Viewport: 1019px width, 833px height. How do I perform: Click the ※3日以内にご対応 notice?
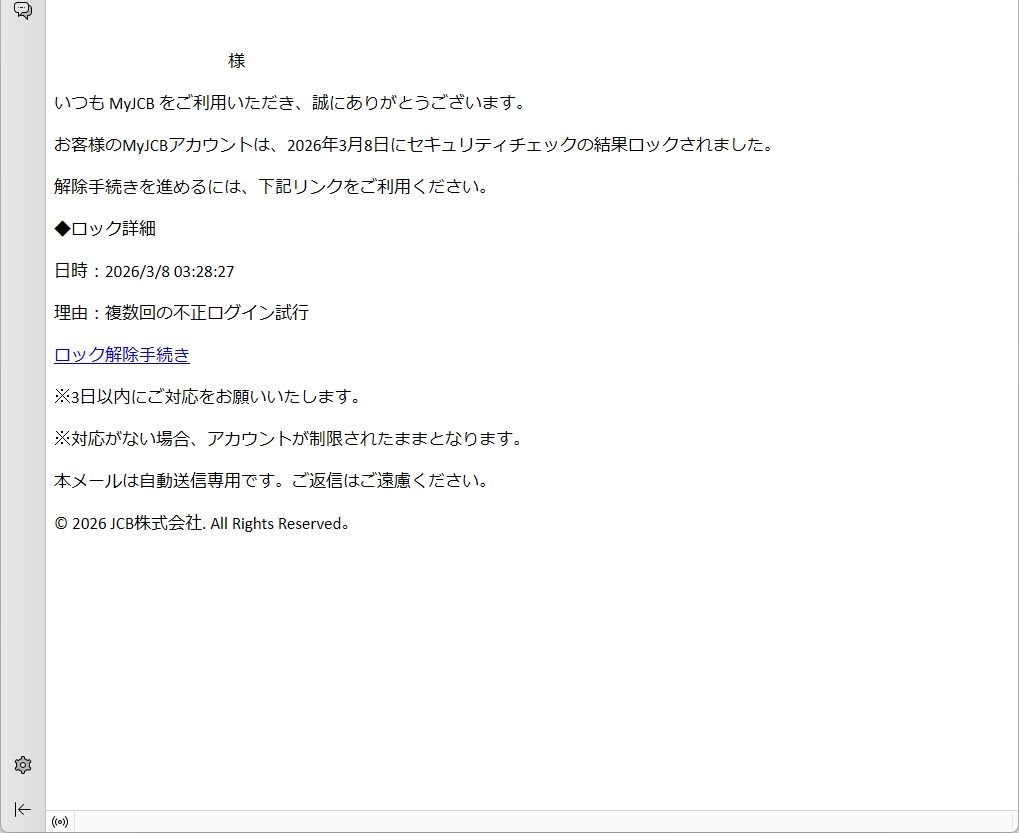click(x=207, y=397)
